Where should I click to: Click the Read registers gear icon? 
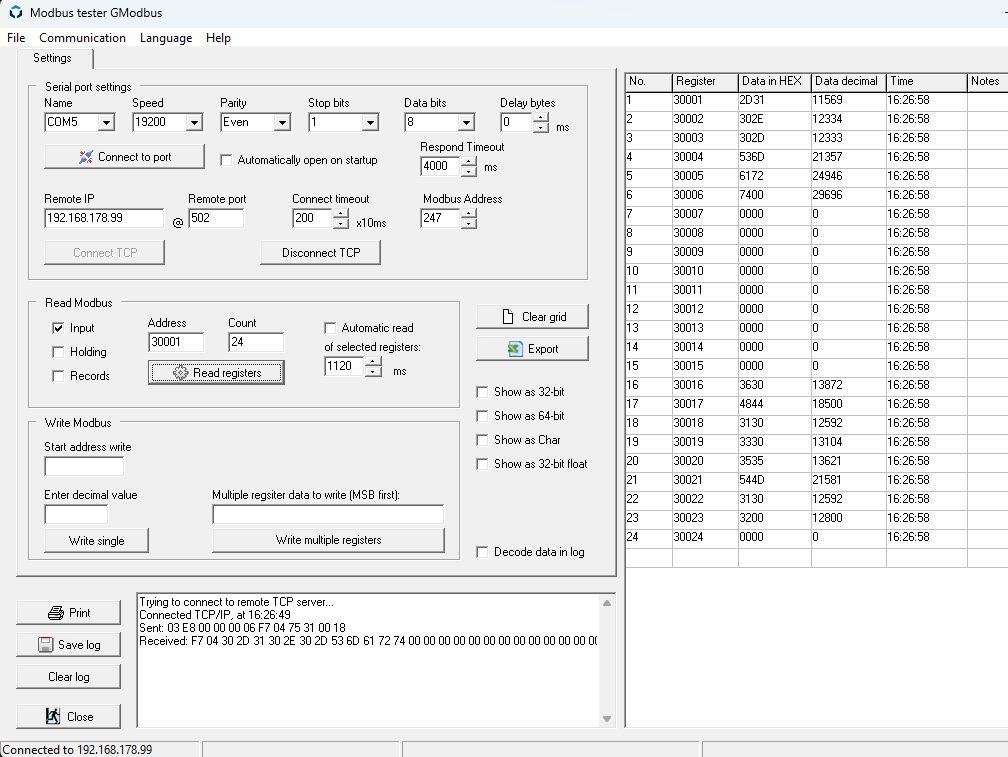coord(180,373)
